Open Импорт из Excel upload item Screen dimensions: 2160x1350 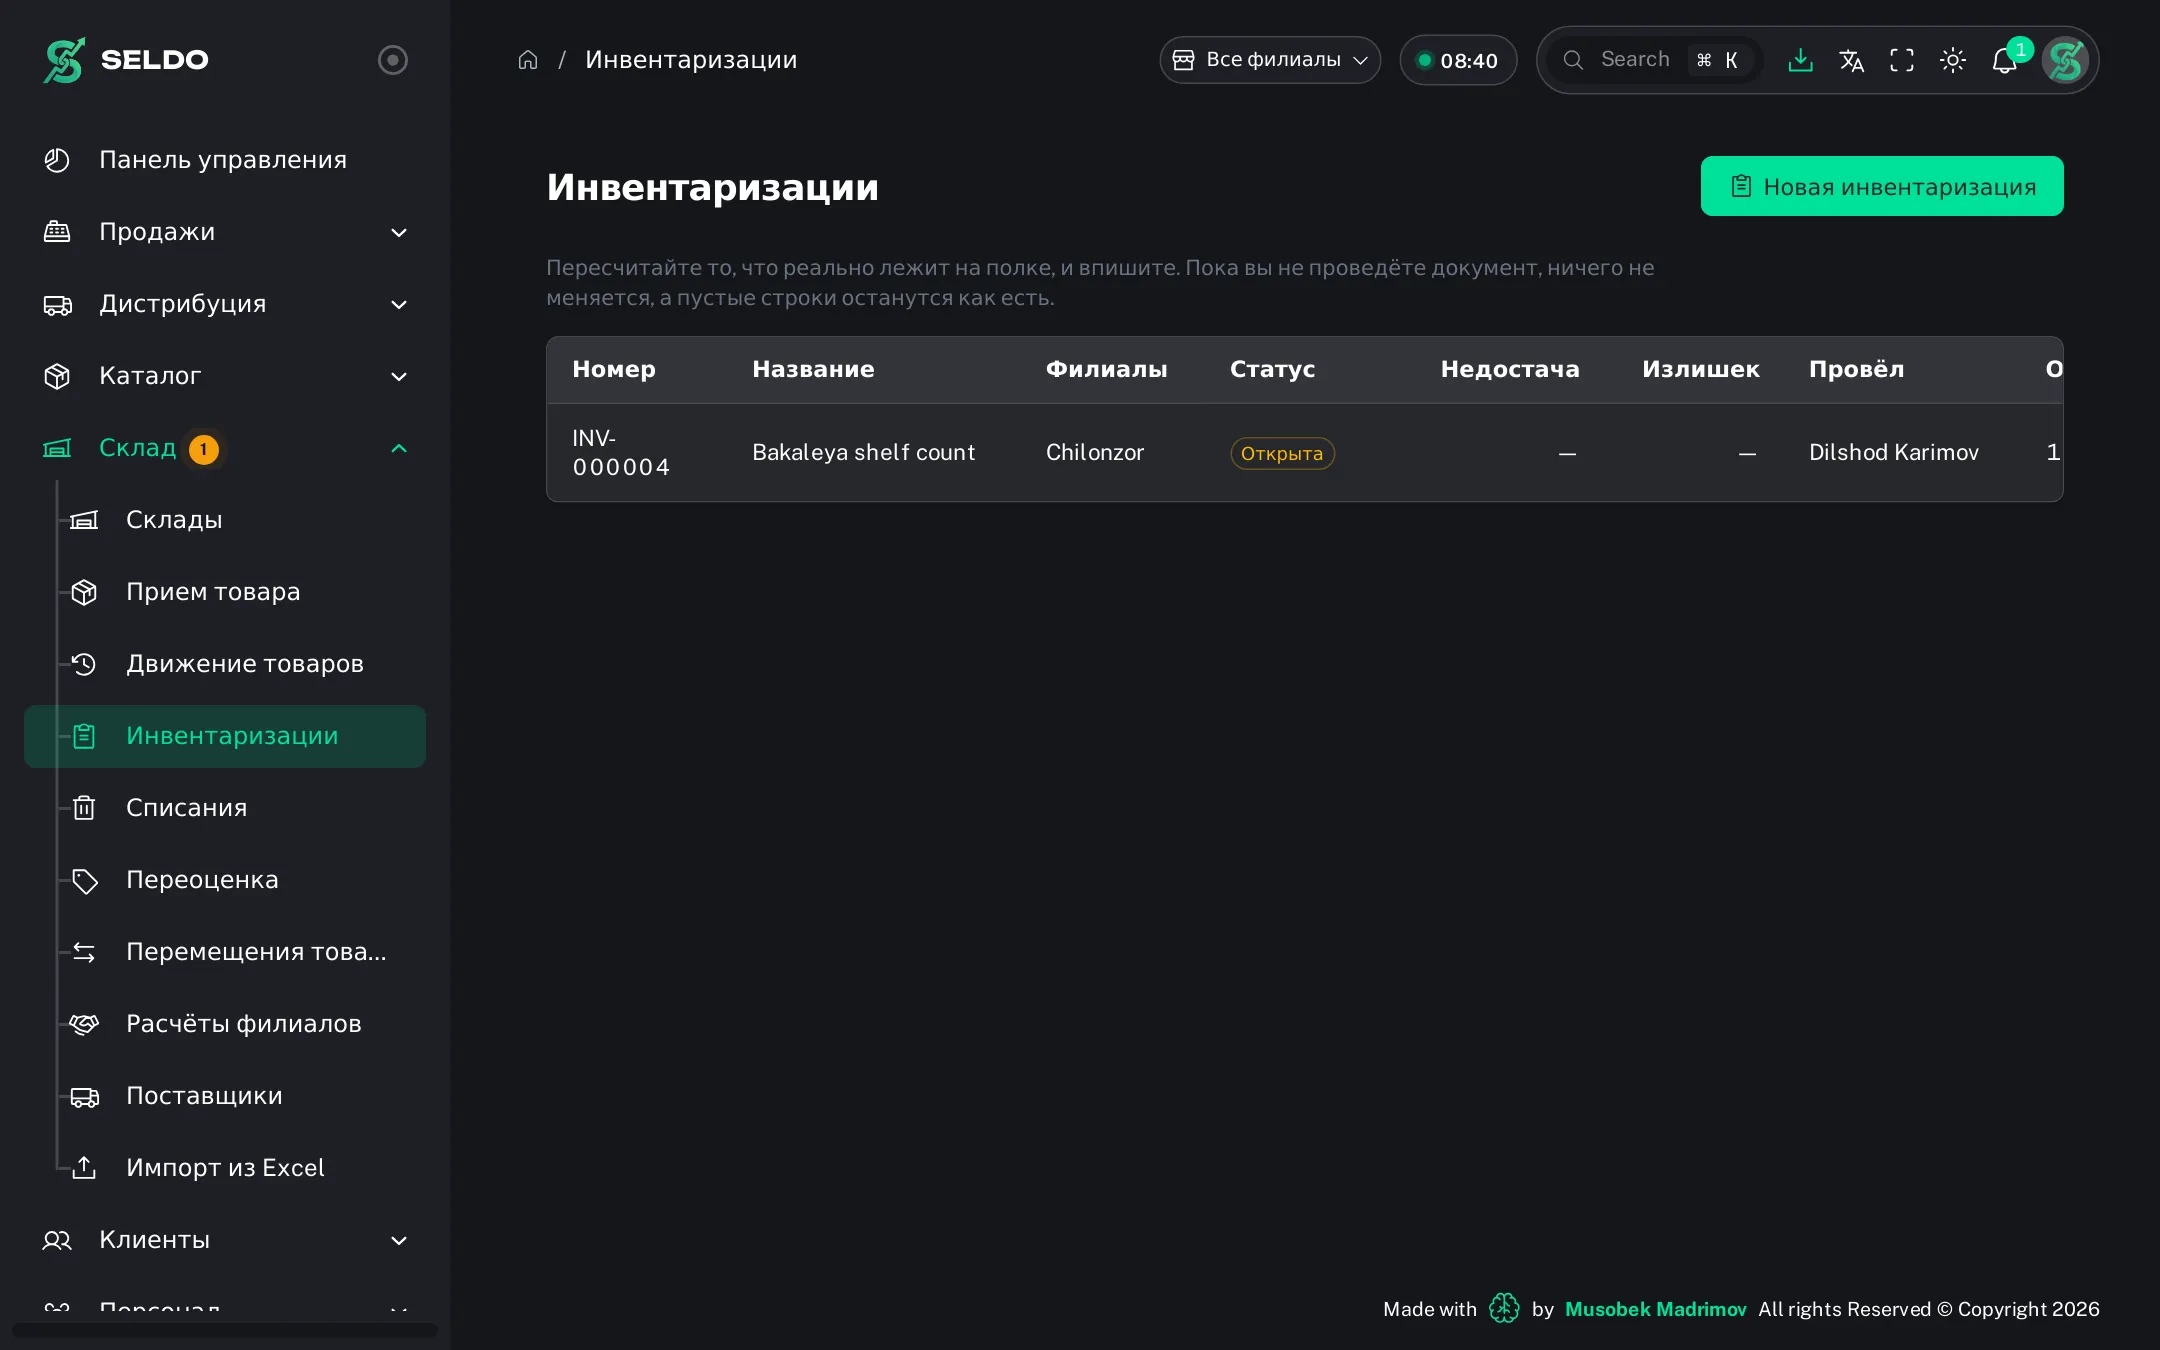tap(225, 1167)
